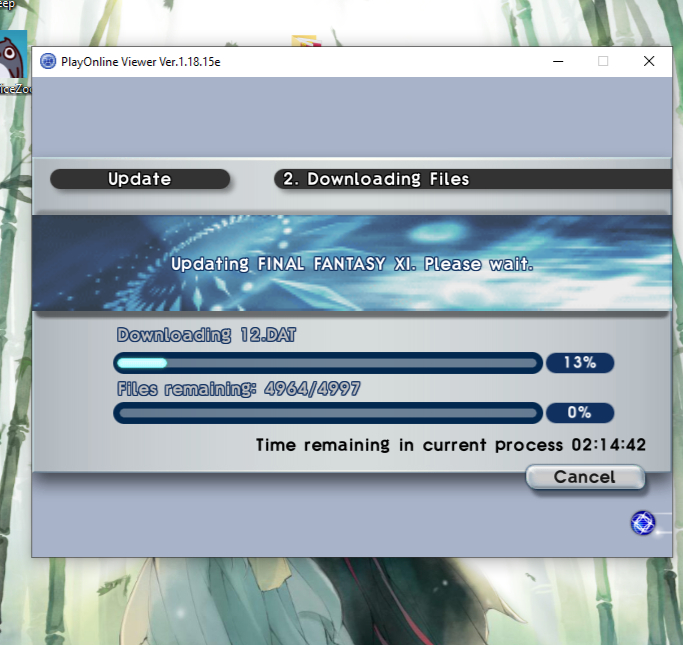
Task: Click the disabled maximize window button
Action: point(603,61)
